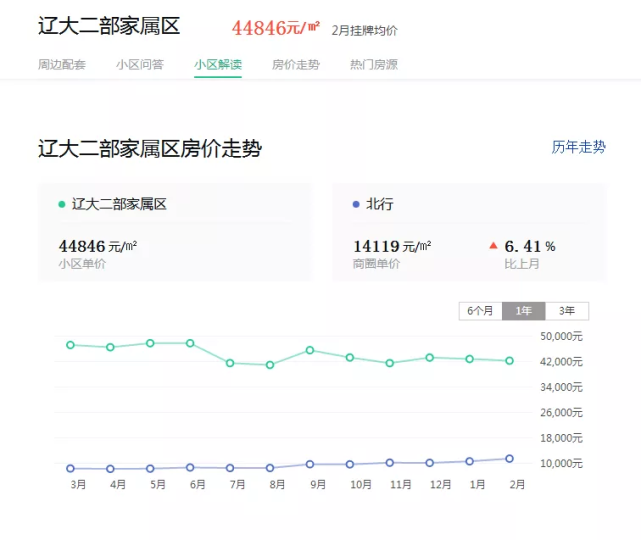Click the 北行 legend card title
Screen dimensions: 641x540
tap(380, 204)
